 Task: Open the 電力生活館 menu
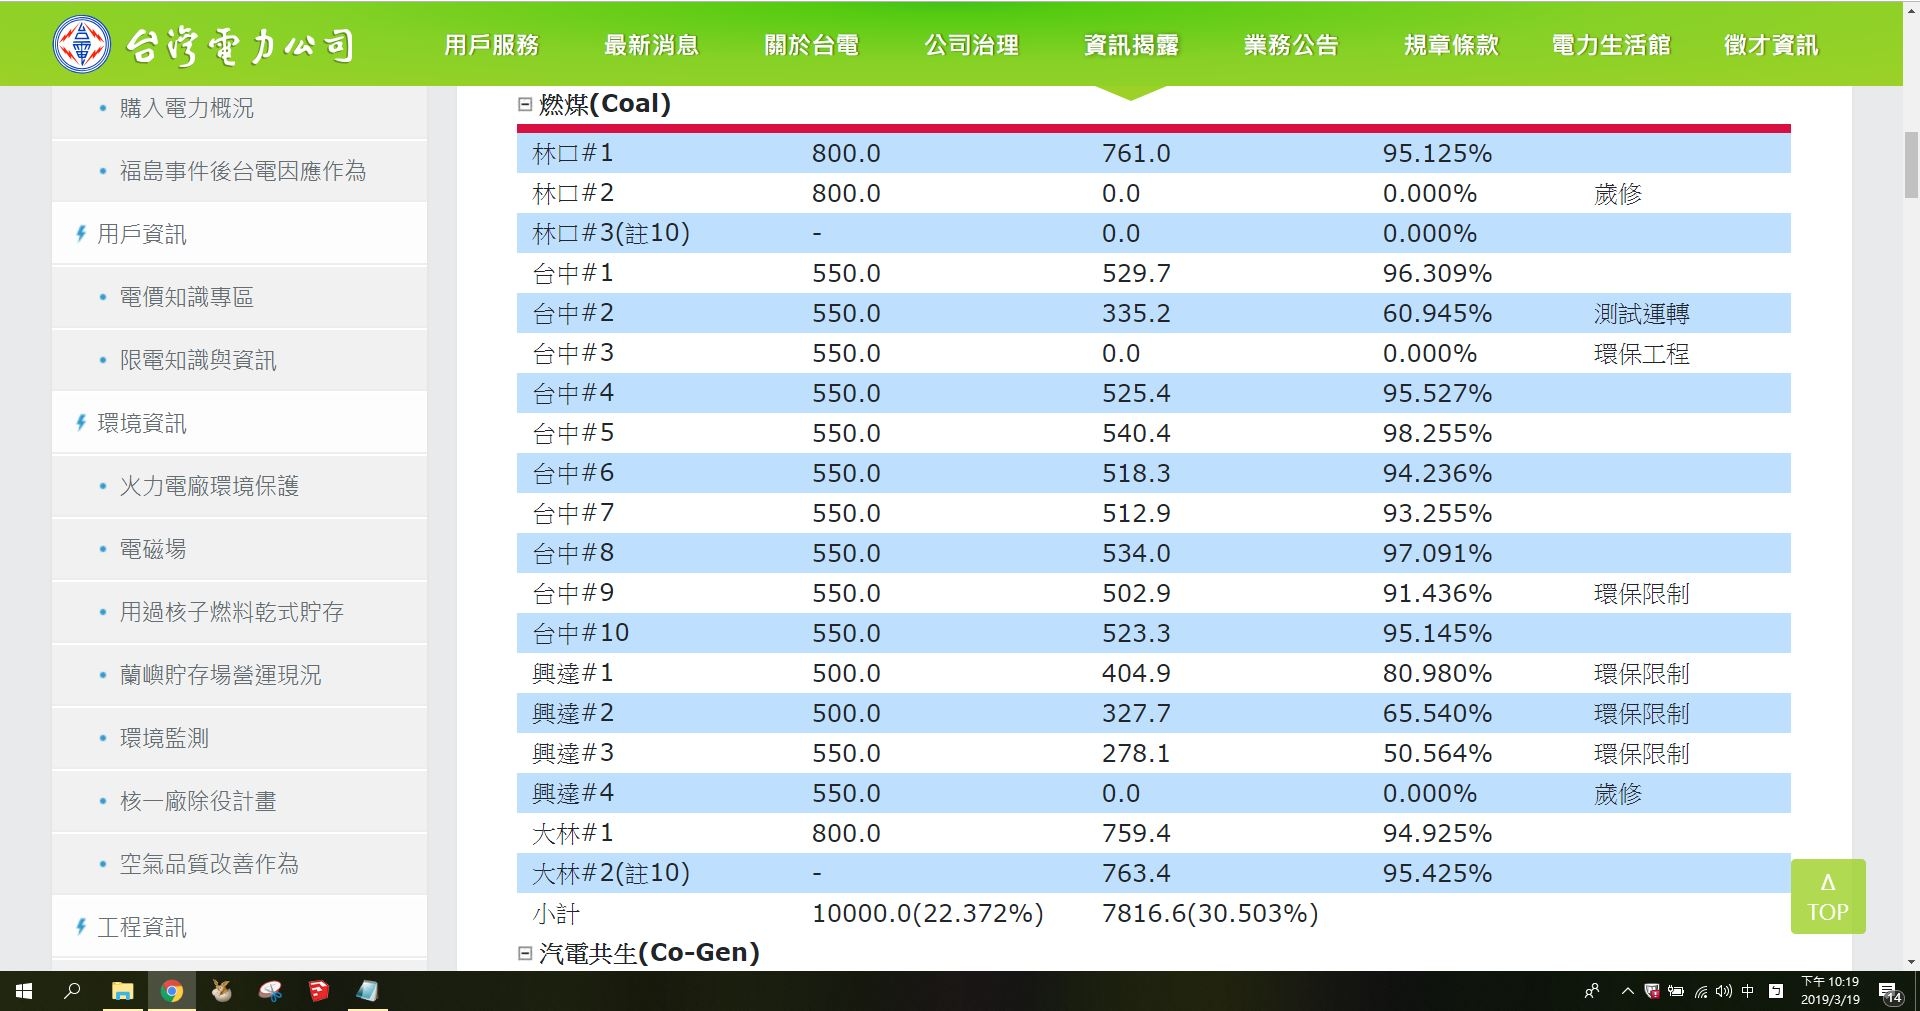(x=1611, y=45)
